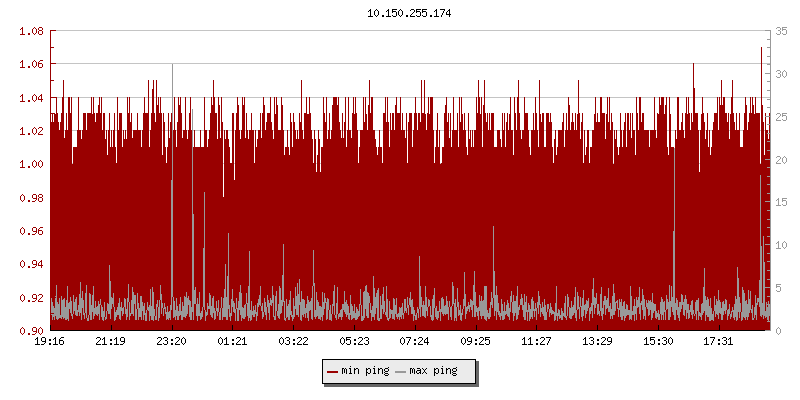Select the max ping legend entry
Viewport: 800px width, 400px height.
tap(433, 371)
